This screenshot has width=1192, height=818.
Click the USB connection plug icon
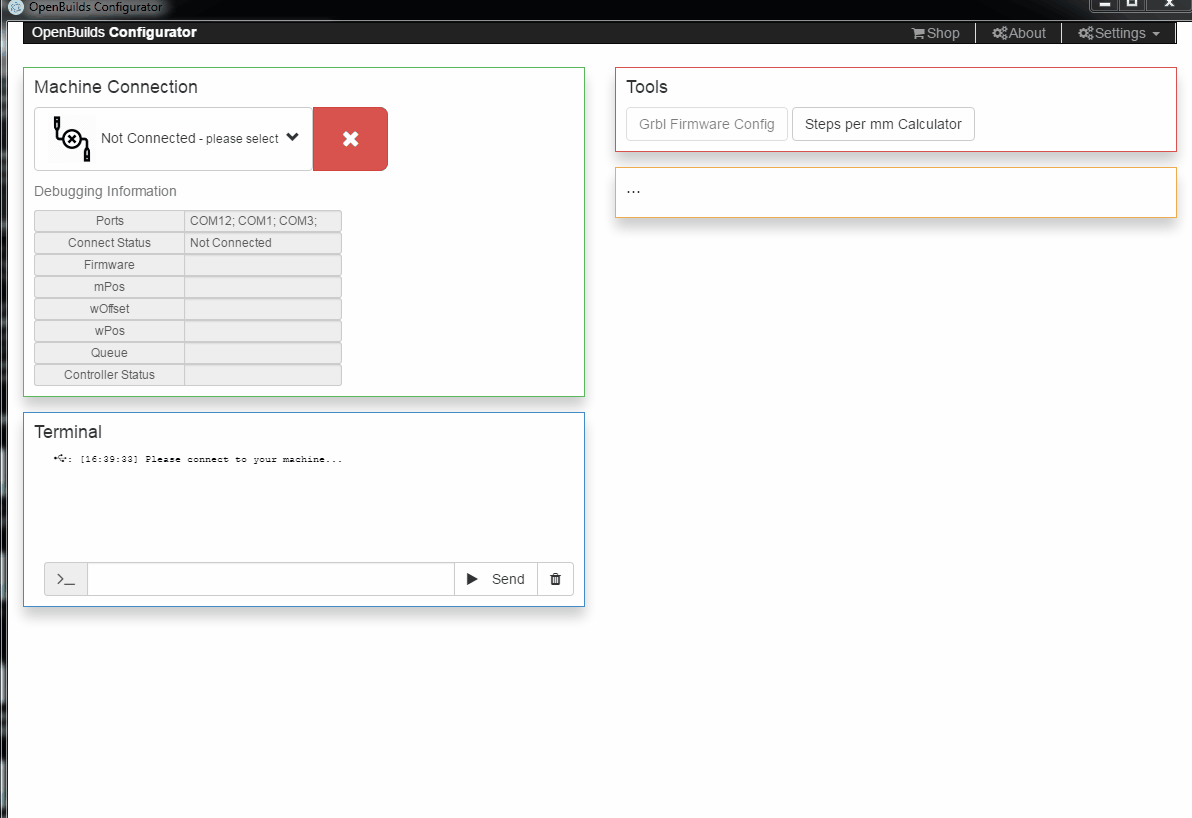(x=69, y=138)
